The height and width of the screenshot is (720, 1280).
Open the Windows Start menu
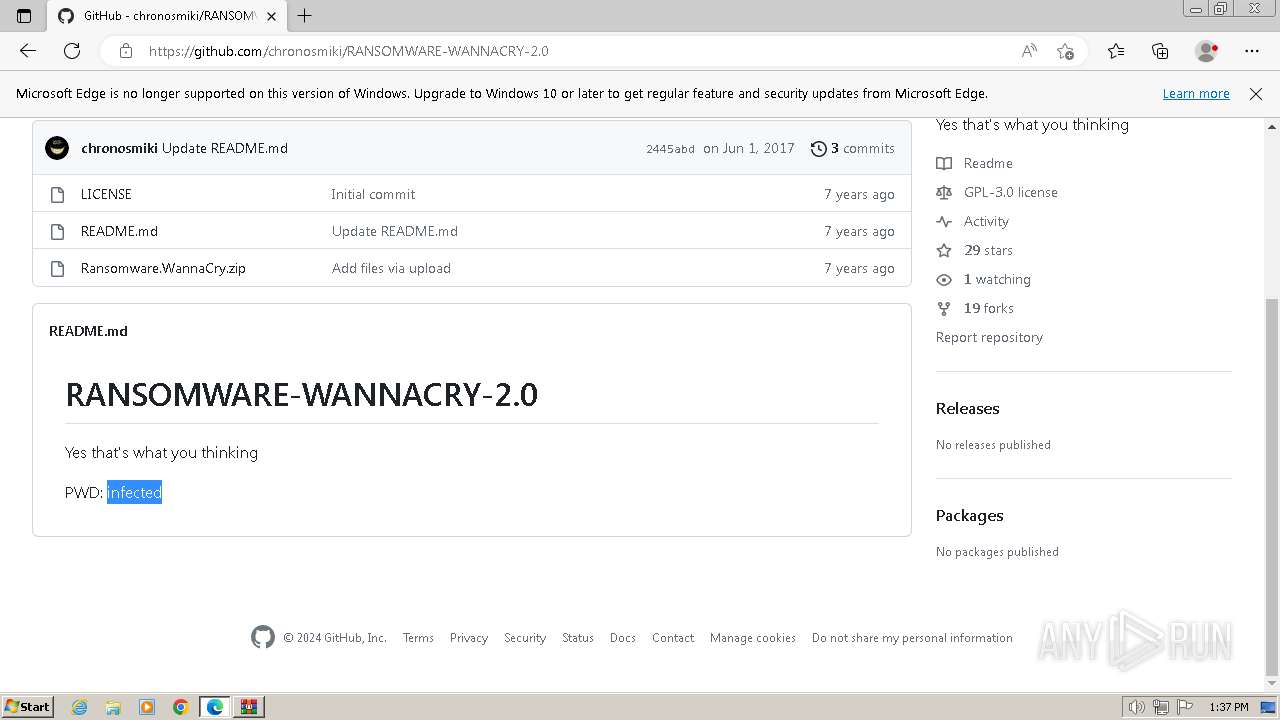(28, 706)
